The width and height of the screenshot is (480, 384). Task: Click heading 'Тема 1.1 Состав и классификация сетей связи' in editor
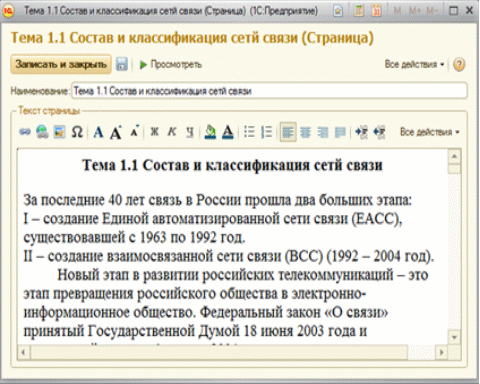[232, 165]
